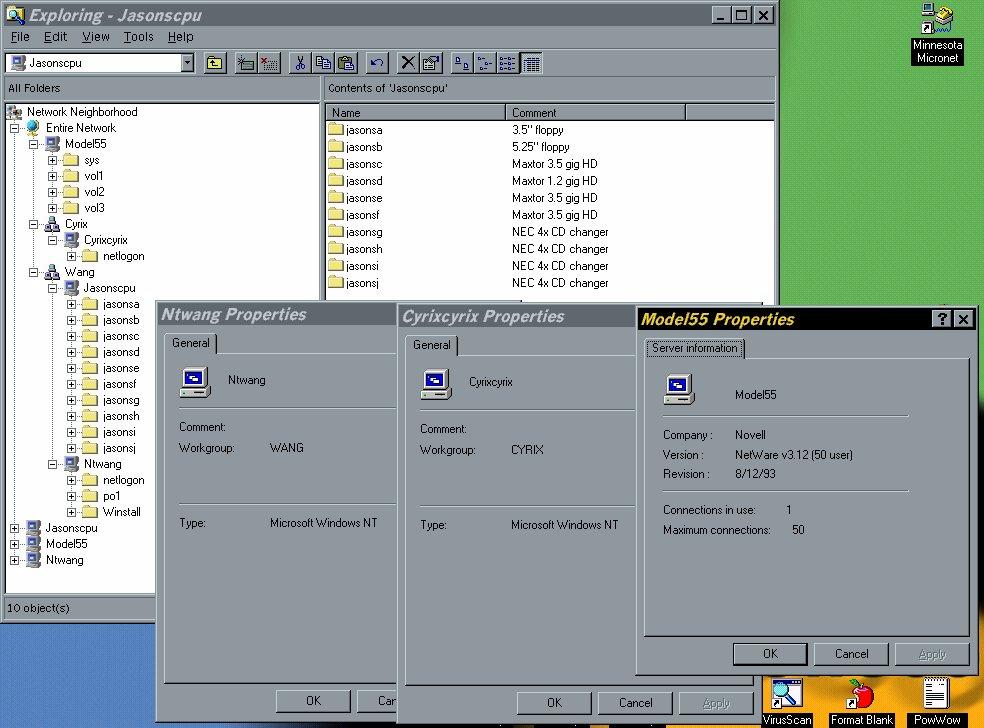Screen dimensions: 984x728
Task: Click the Disconnect Network Drive toolbar icon
Action: (269, 63)
